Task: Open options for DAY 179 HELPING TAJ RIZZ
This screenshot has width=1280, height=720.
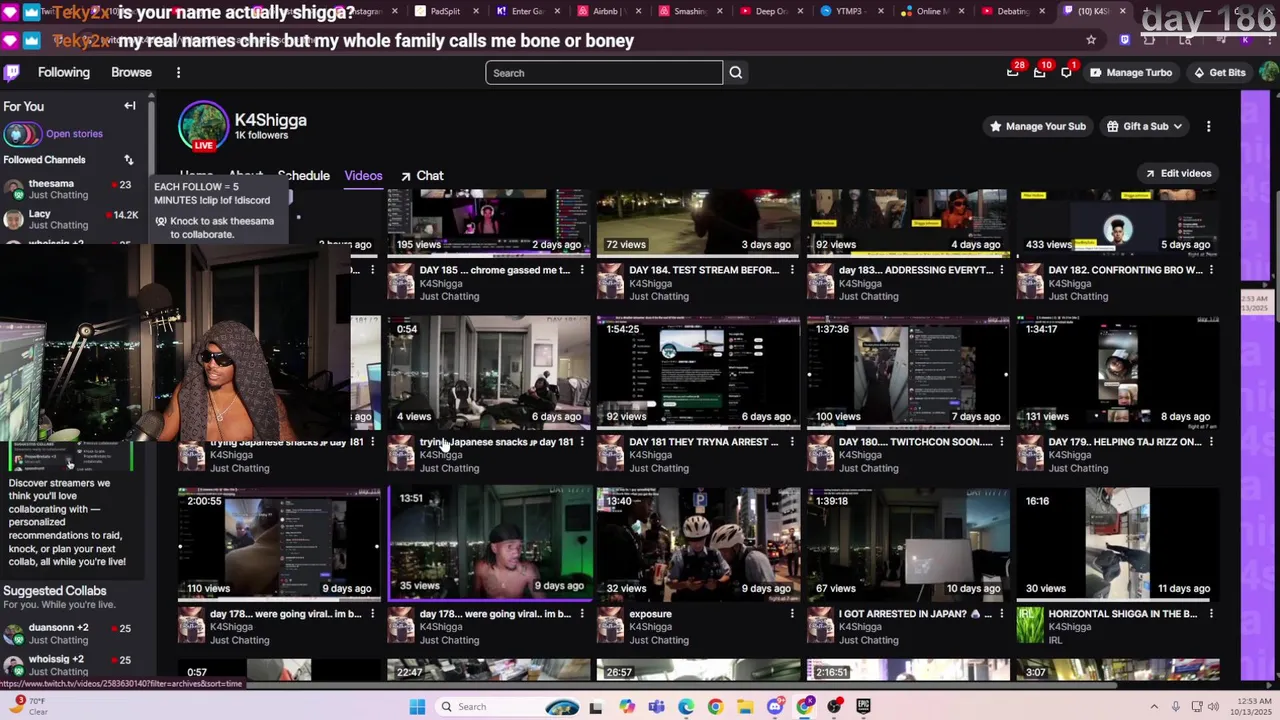Action: 1211,442
